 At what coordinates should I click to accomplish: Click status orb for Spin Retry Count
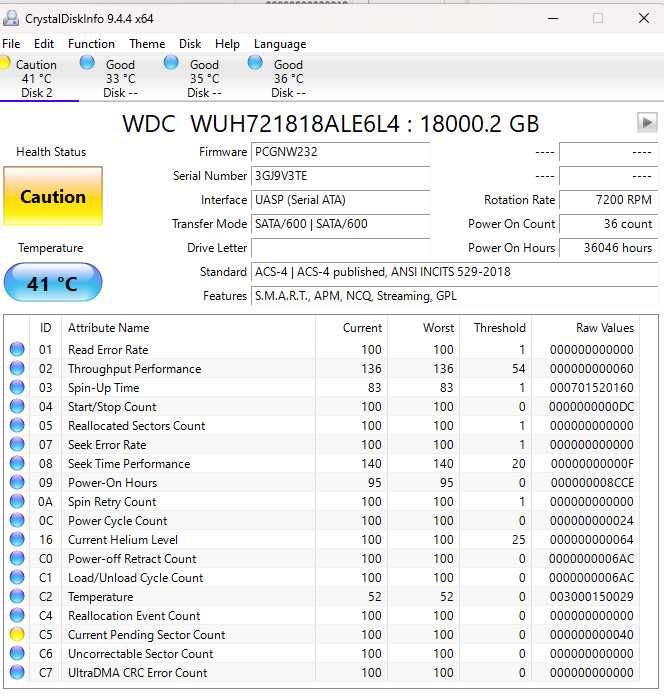[x=17, y=502]
